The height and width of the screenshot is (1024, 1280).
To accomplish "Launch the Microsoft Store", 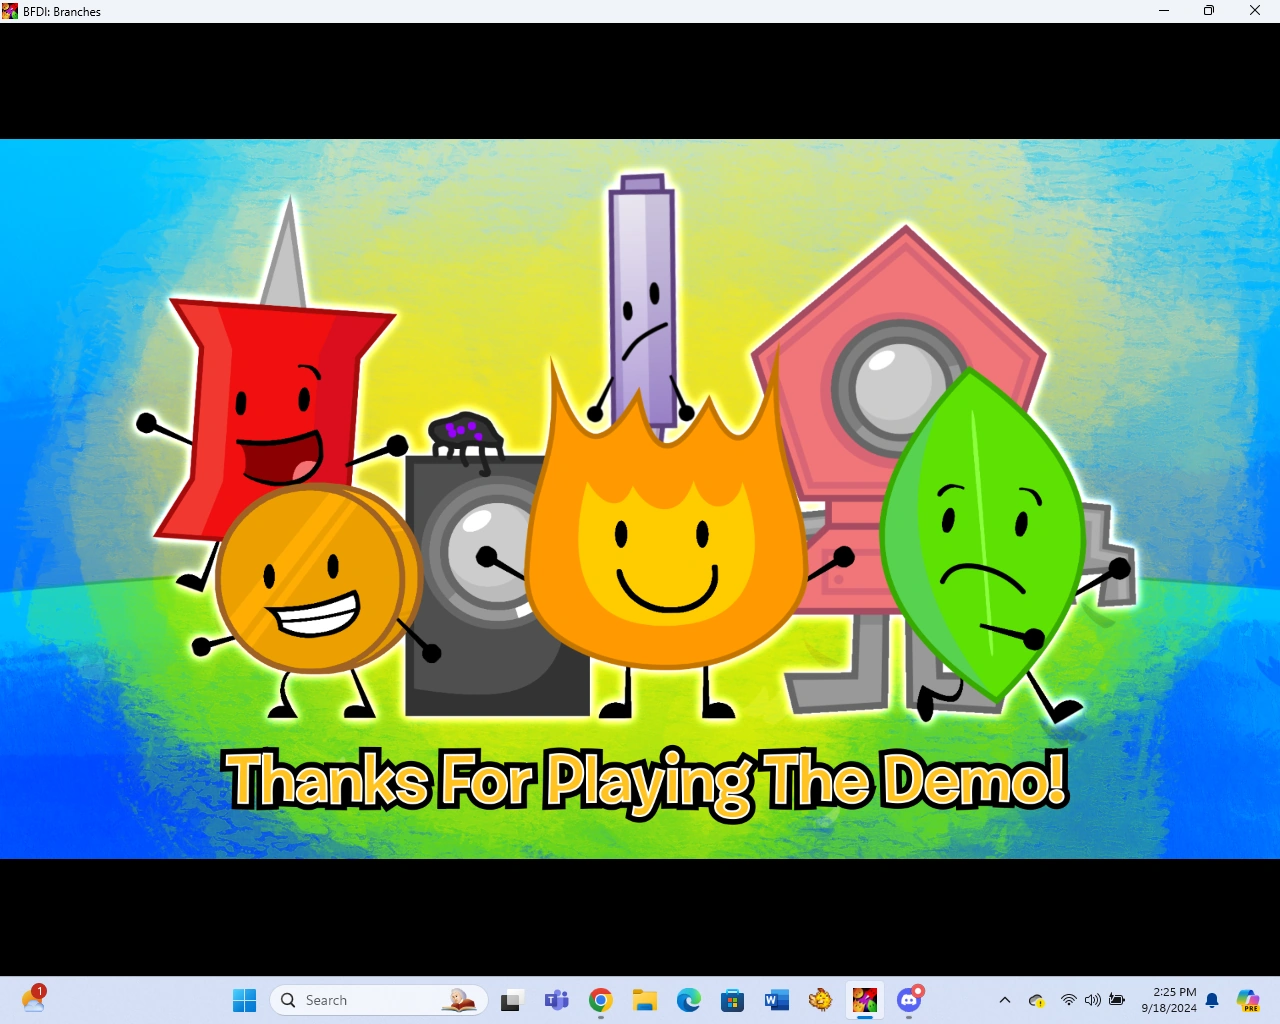I will pos(732,999).
